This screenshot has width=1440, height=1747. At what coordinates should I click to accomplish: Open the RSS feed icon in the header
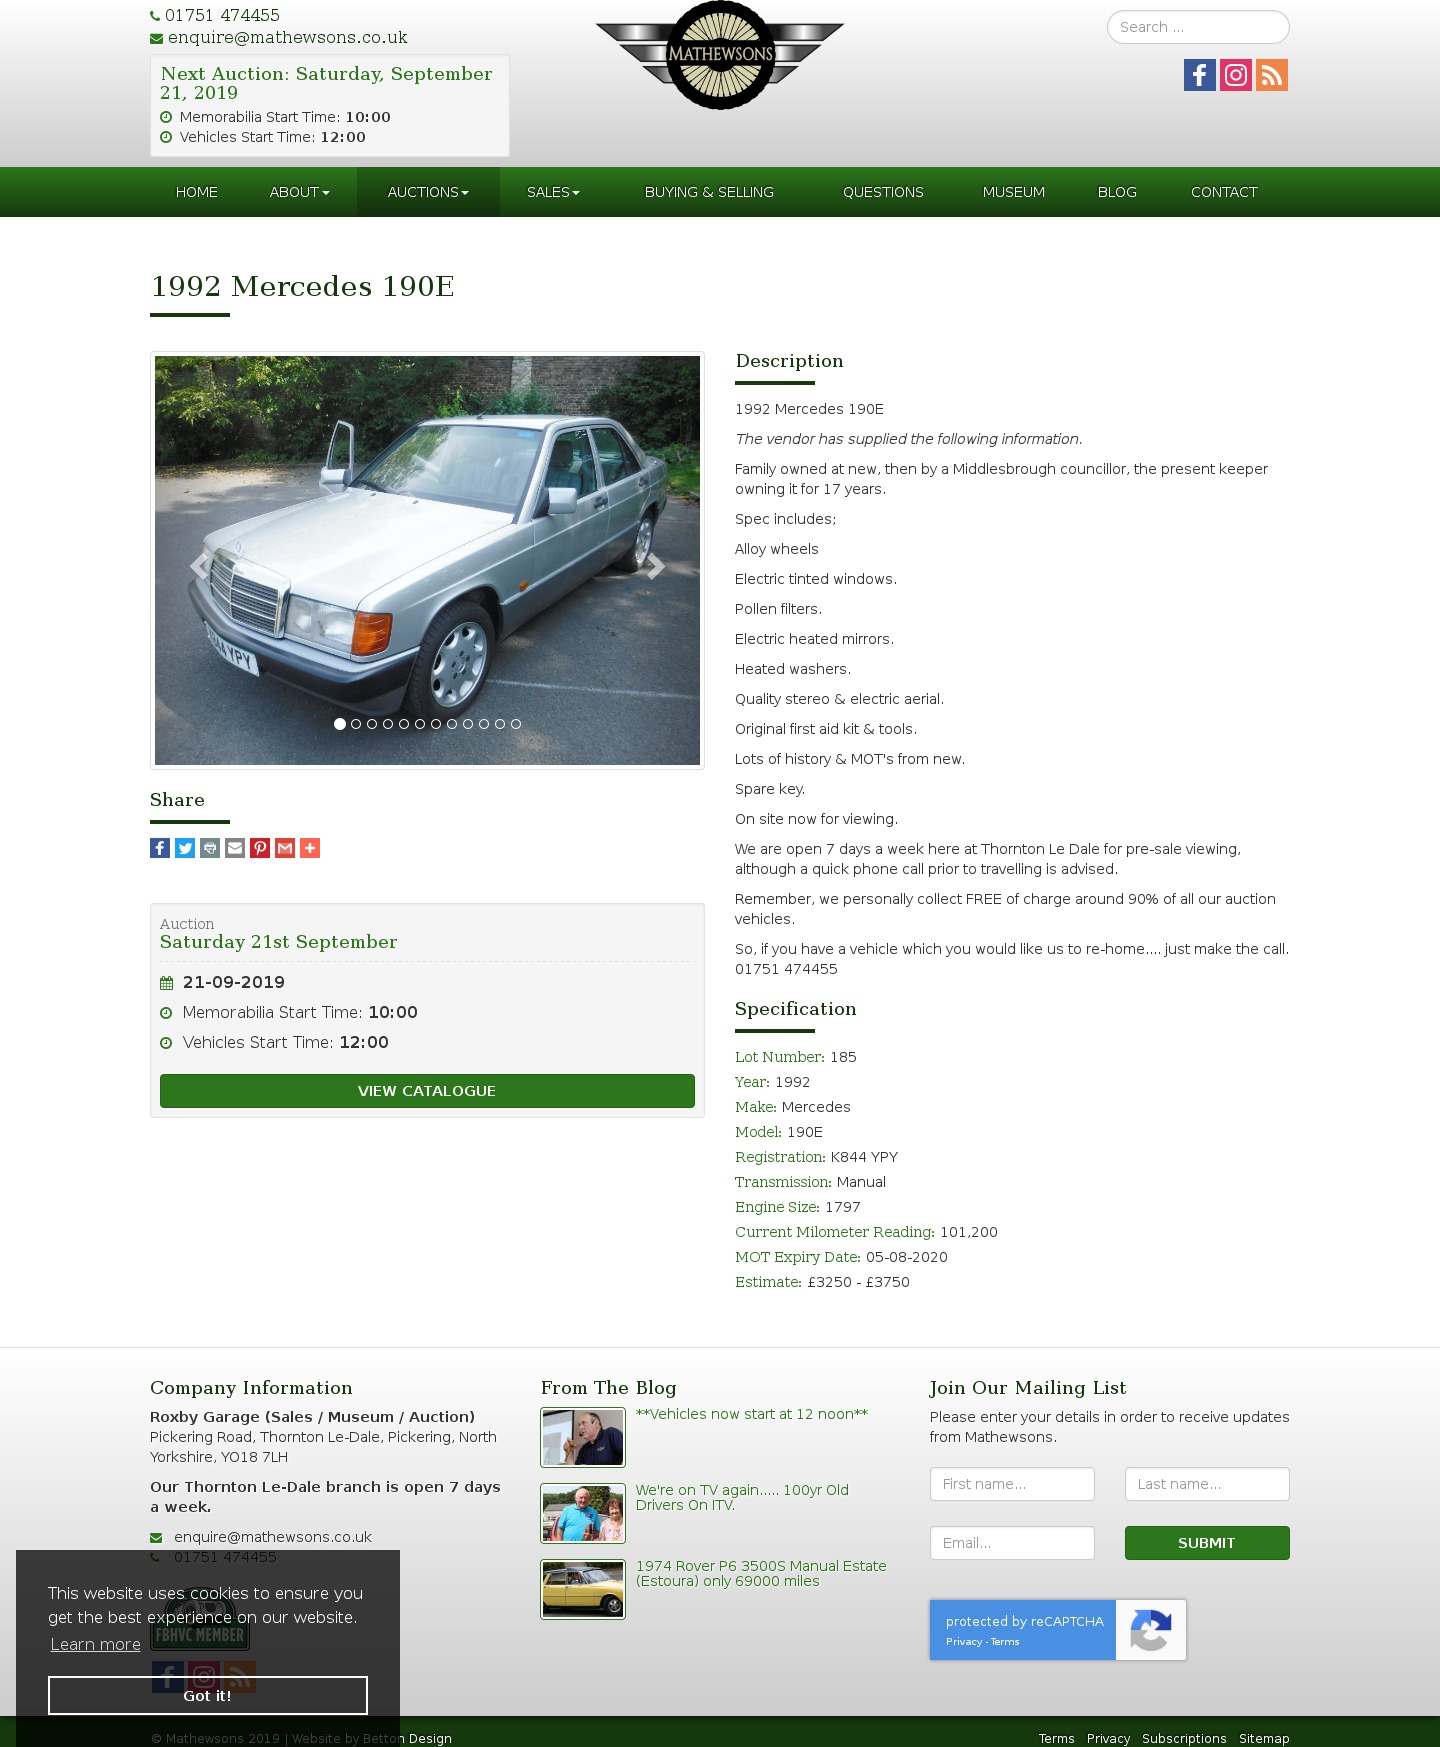pos(1272,75)
